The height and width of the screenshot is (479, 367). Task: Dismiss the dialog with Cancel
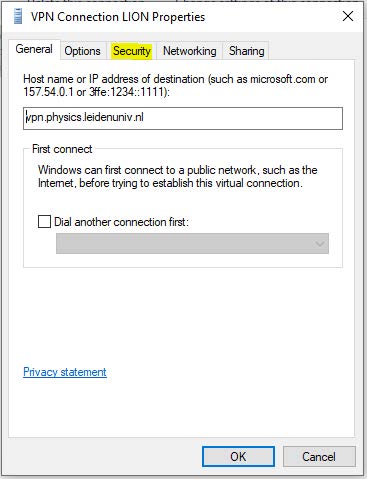point(319,456)
